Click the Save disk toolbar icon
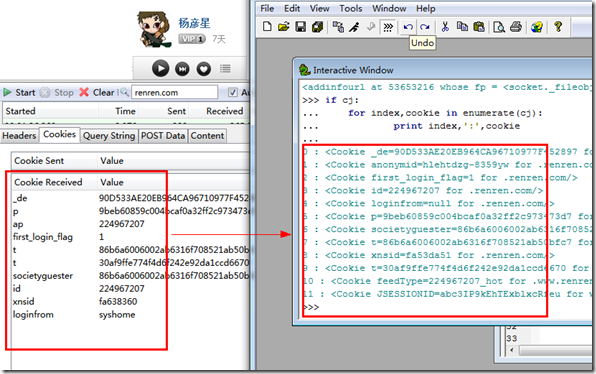596x374 pixels. [301, 27]
